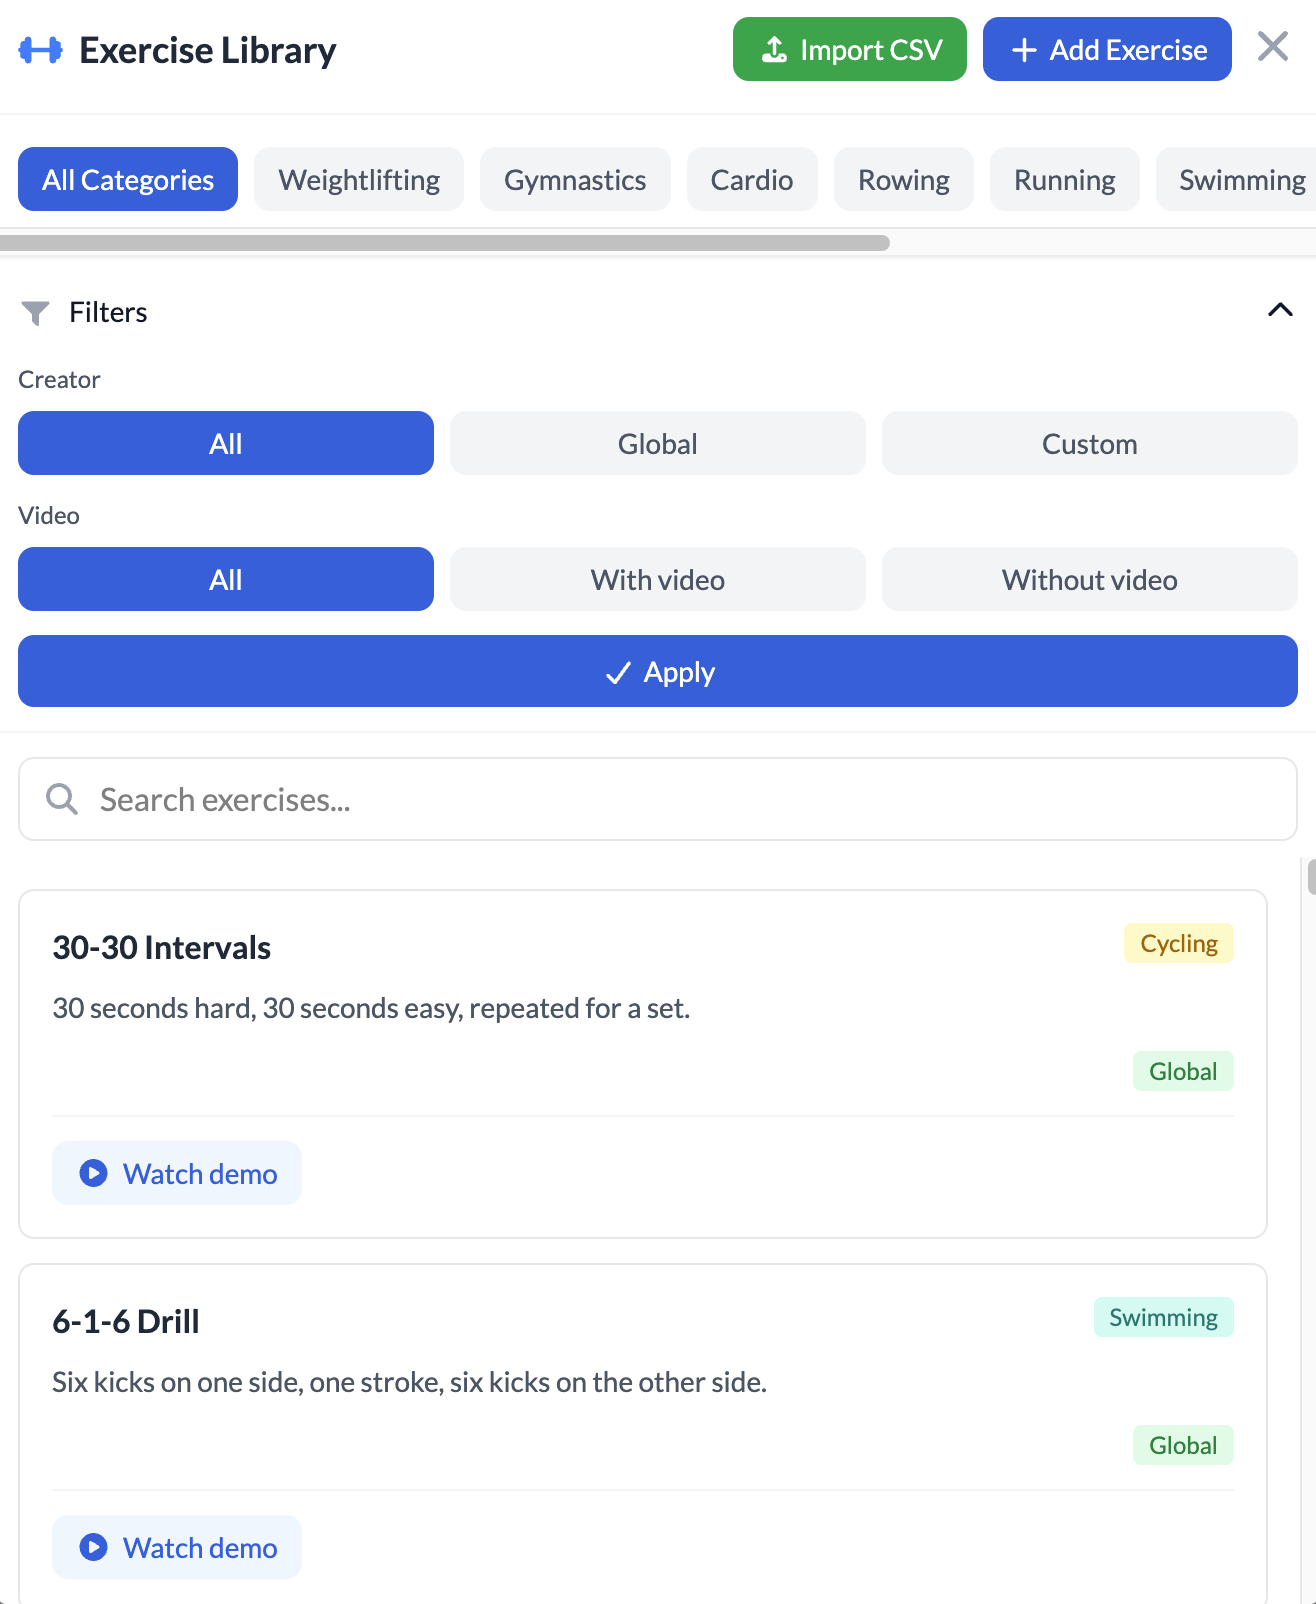Image resolution: width=1316 pixels, height=1604 pixels.
Task: Click the Cycling tag on 30-30 Intervals
Action: 1178,943
